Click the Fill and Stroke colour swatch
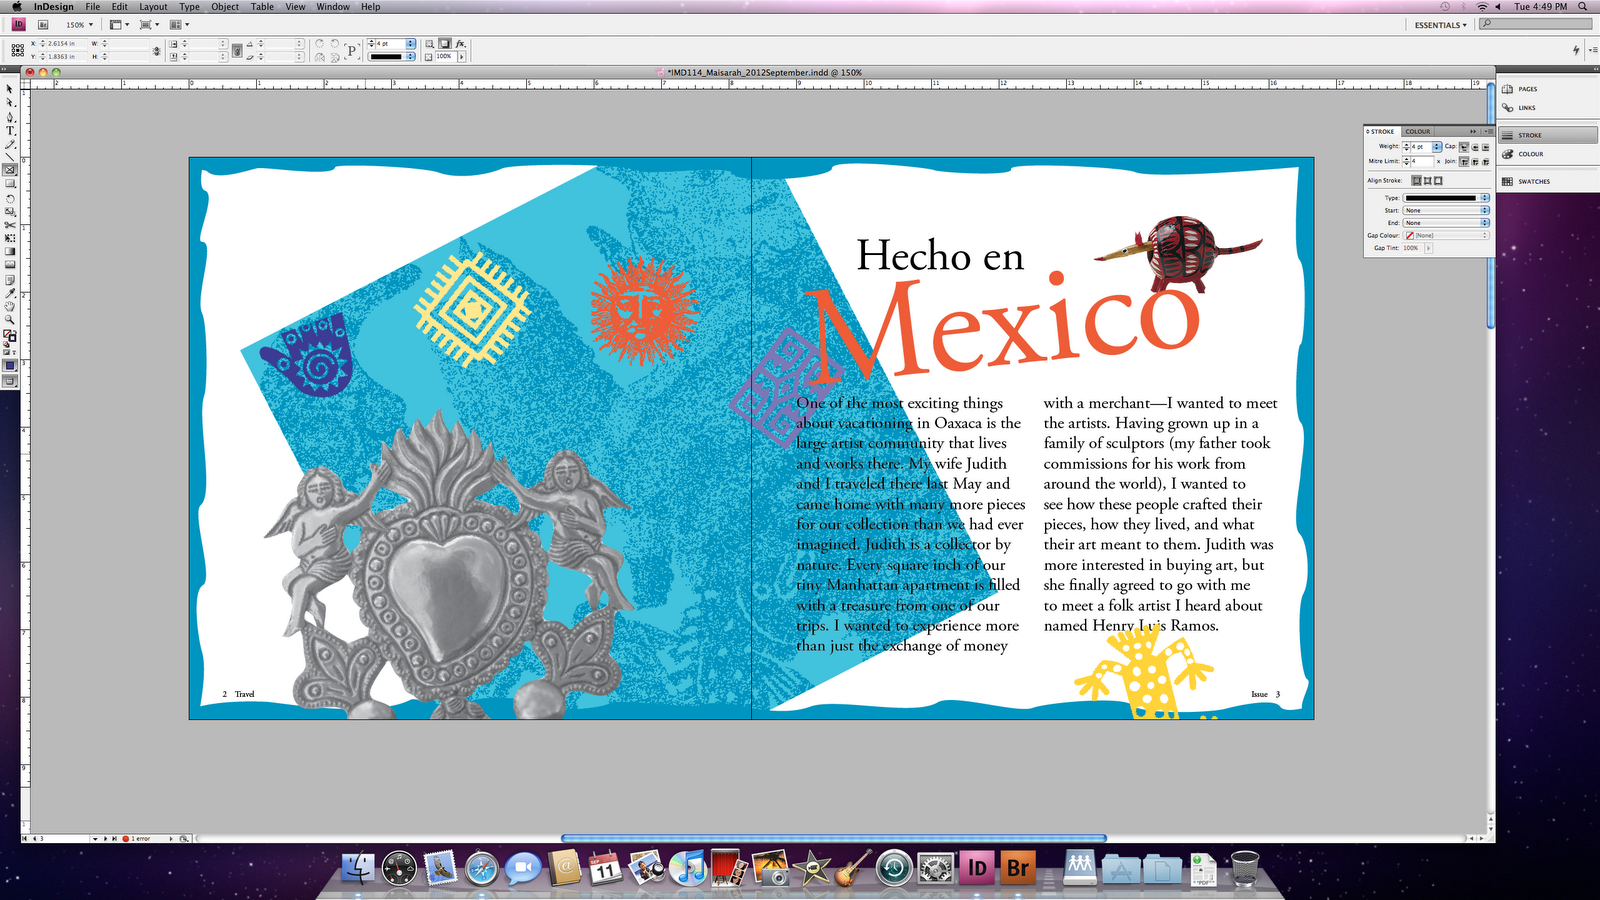The height and width of the screenshot is (900, 1600). [10, 336]
